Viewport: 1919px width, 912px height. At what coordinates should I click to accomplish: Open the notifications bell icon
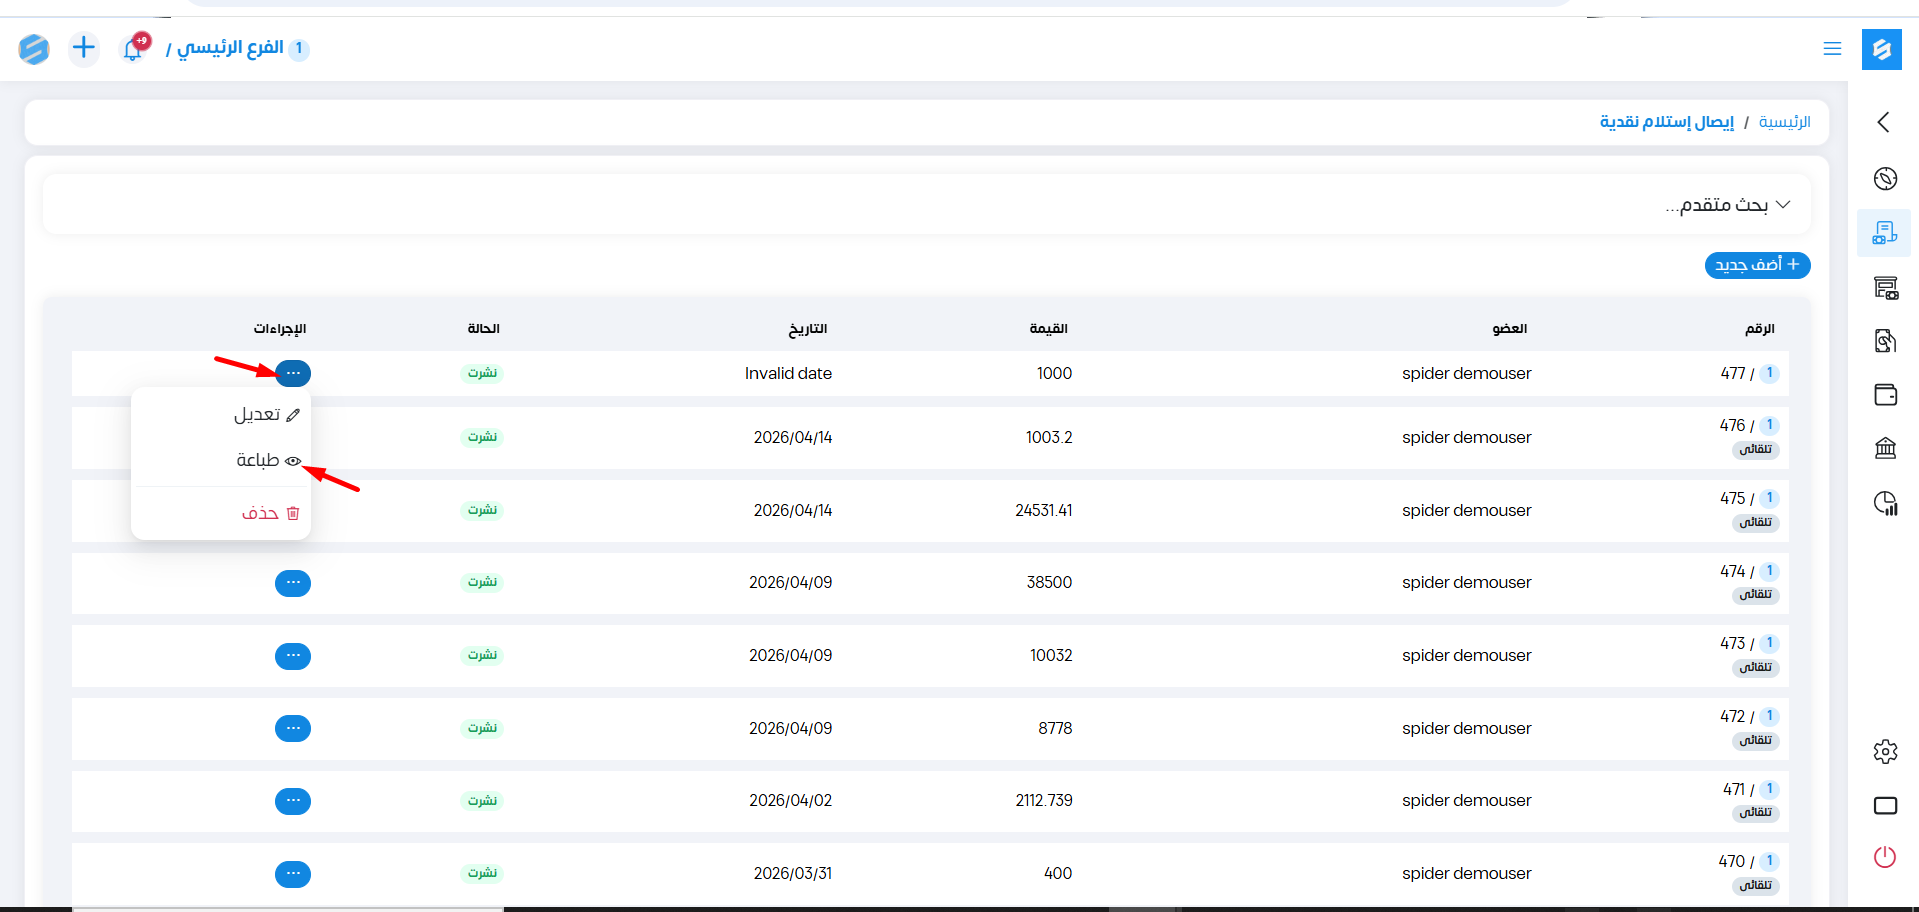(x=133, y=48)
